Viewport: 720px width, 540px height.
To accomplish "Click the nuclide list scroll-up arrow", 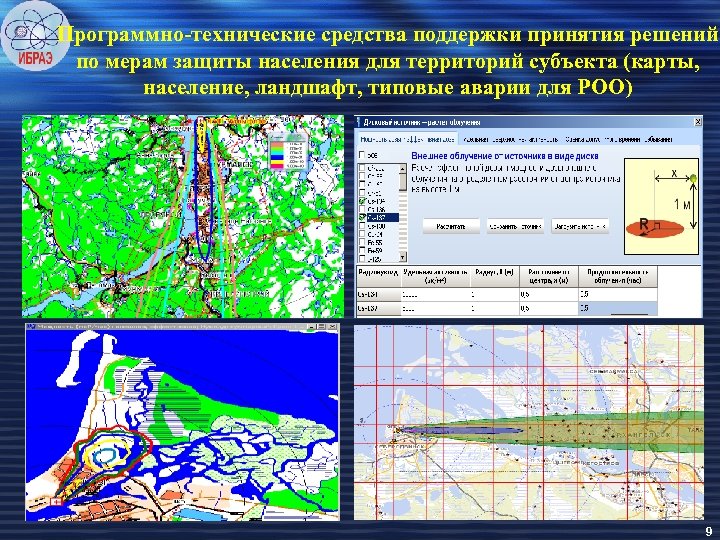I will click(403, 169).
